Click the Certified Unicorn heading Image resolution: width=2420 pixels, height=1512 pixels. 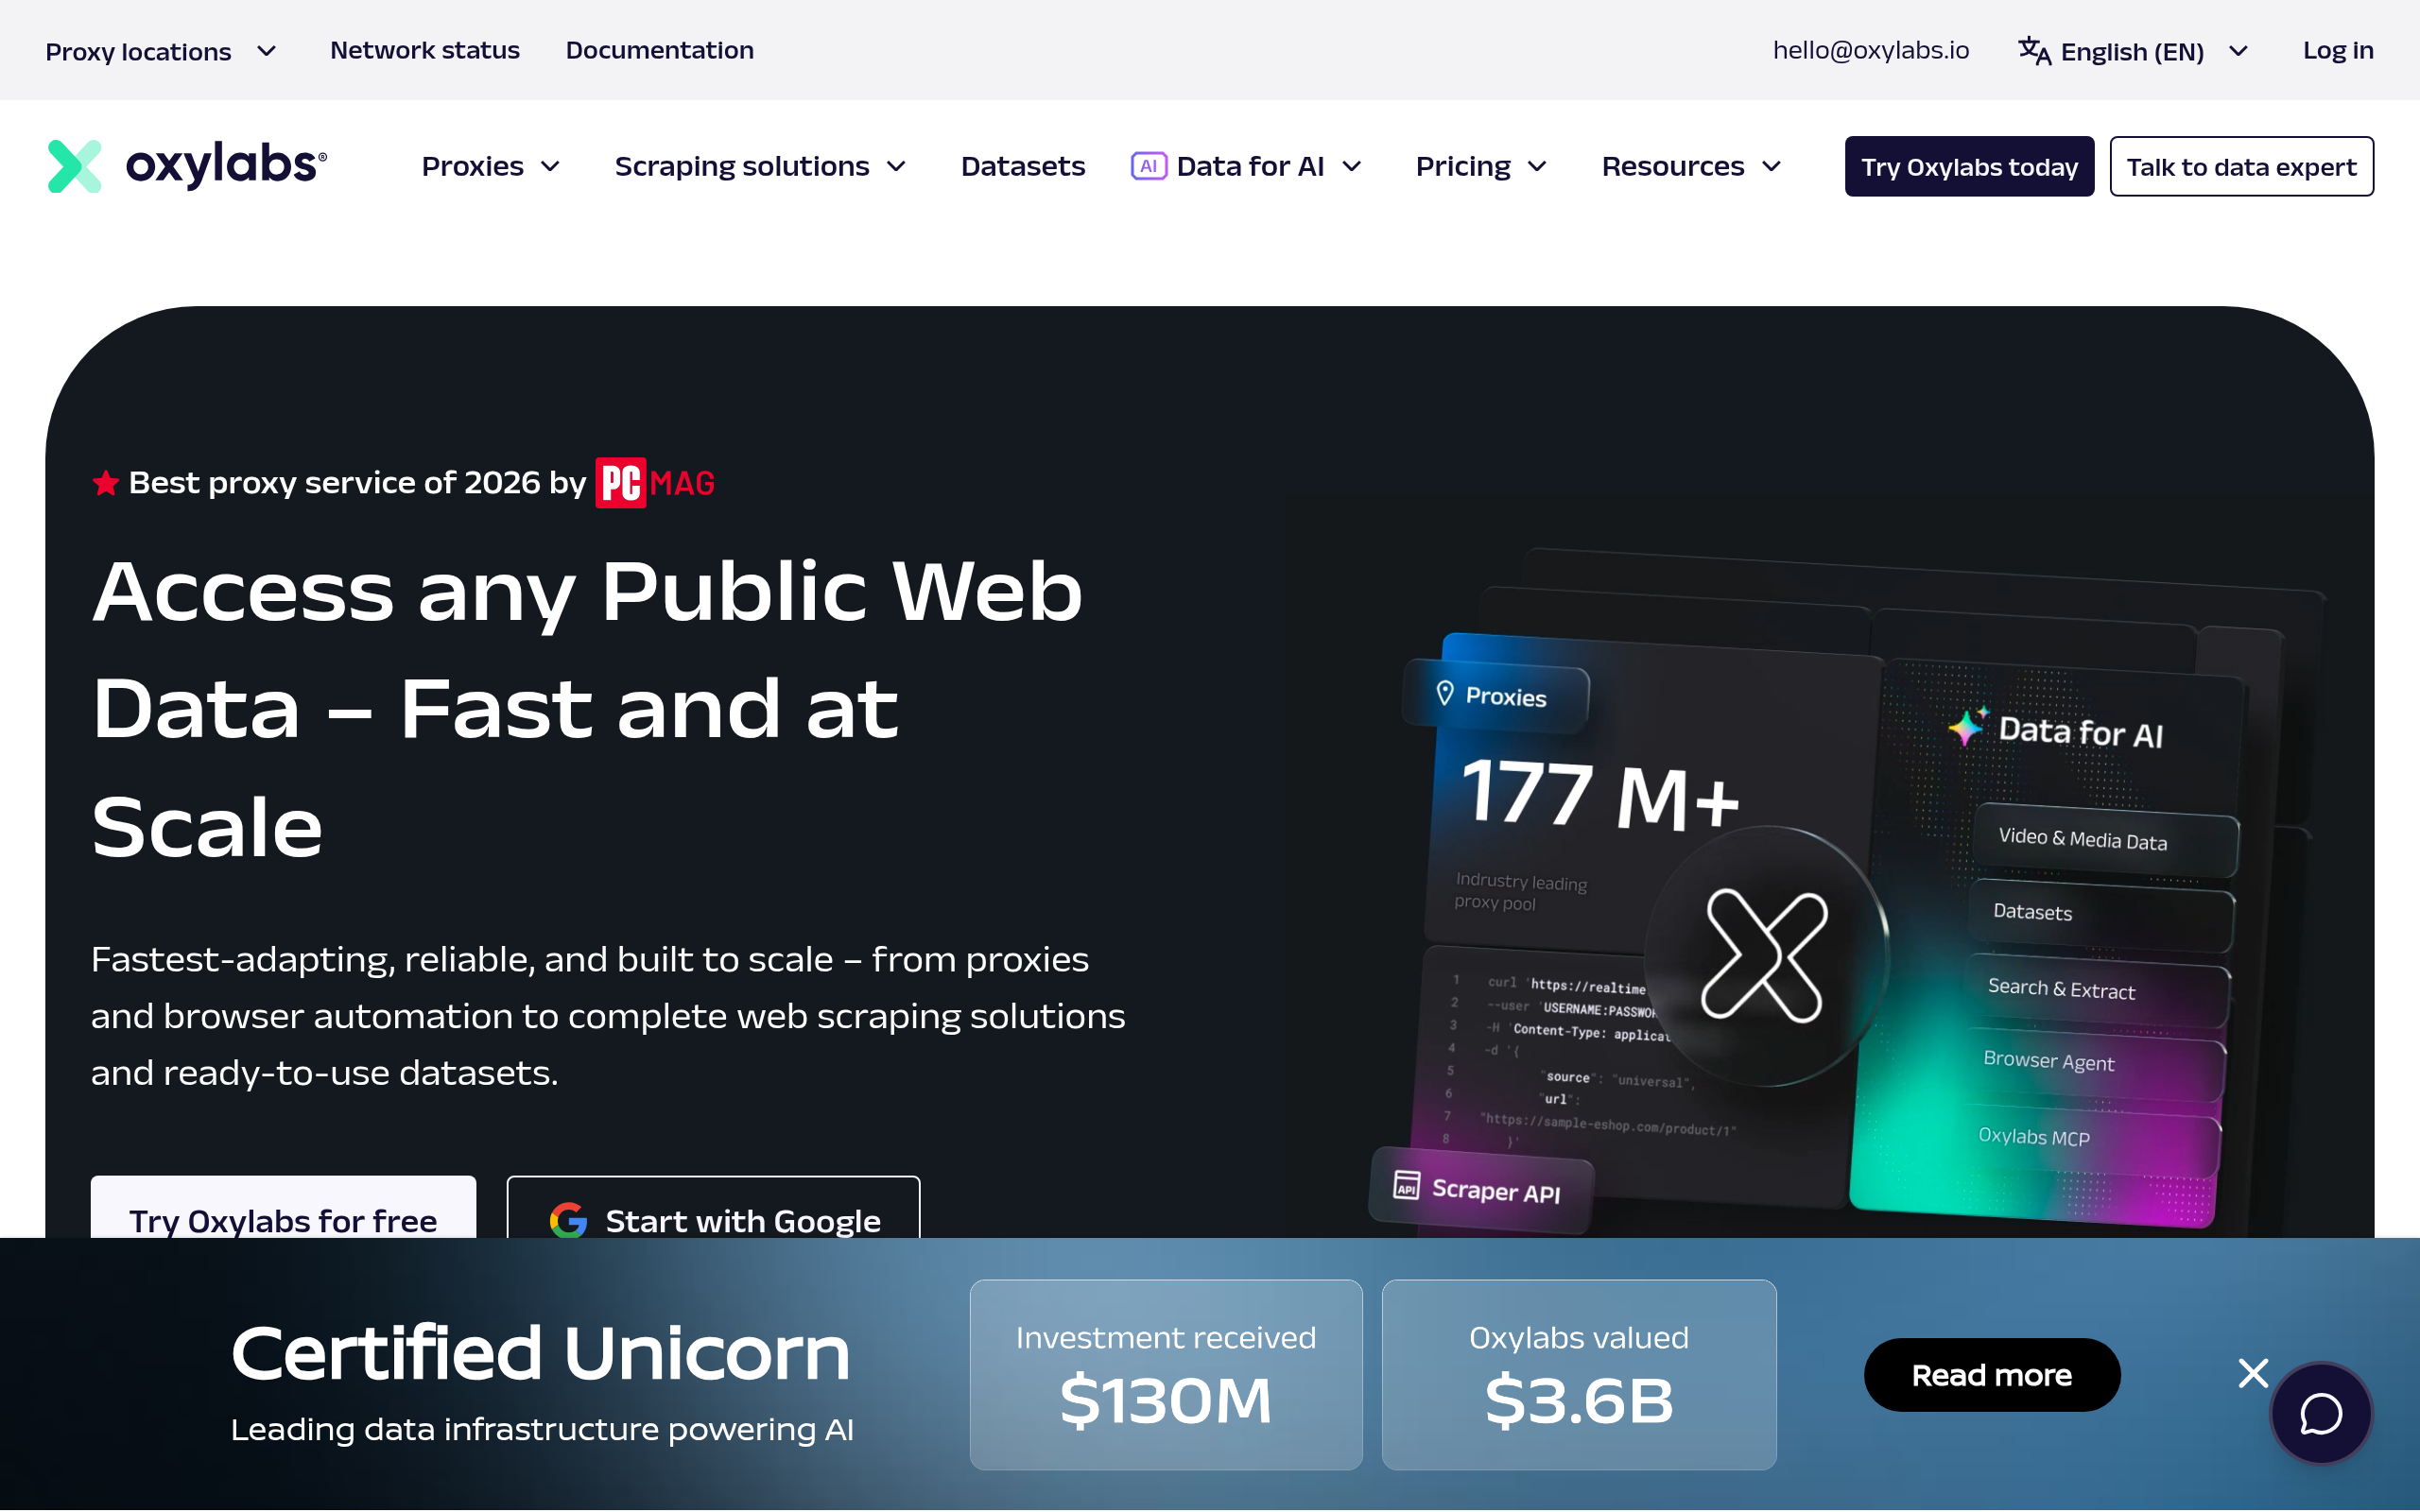click(541, 1352)
